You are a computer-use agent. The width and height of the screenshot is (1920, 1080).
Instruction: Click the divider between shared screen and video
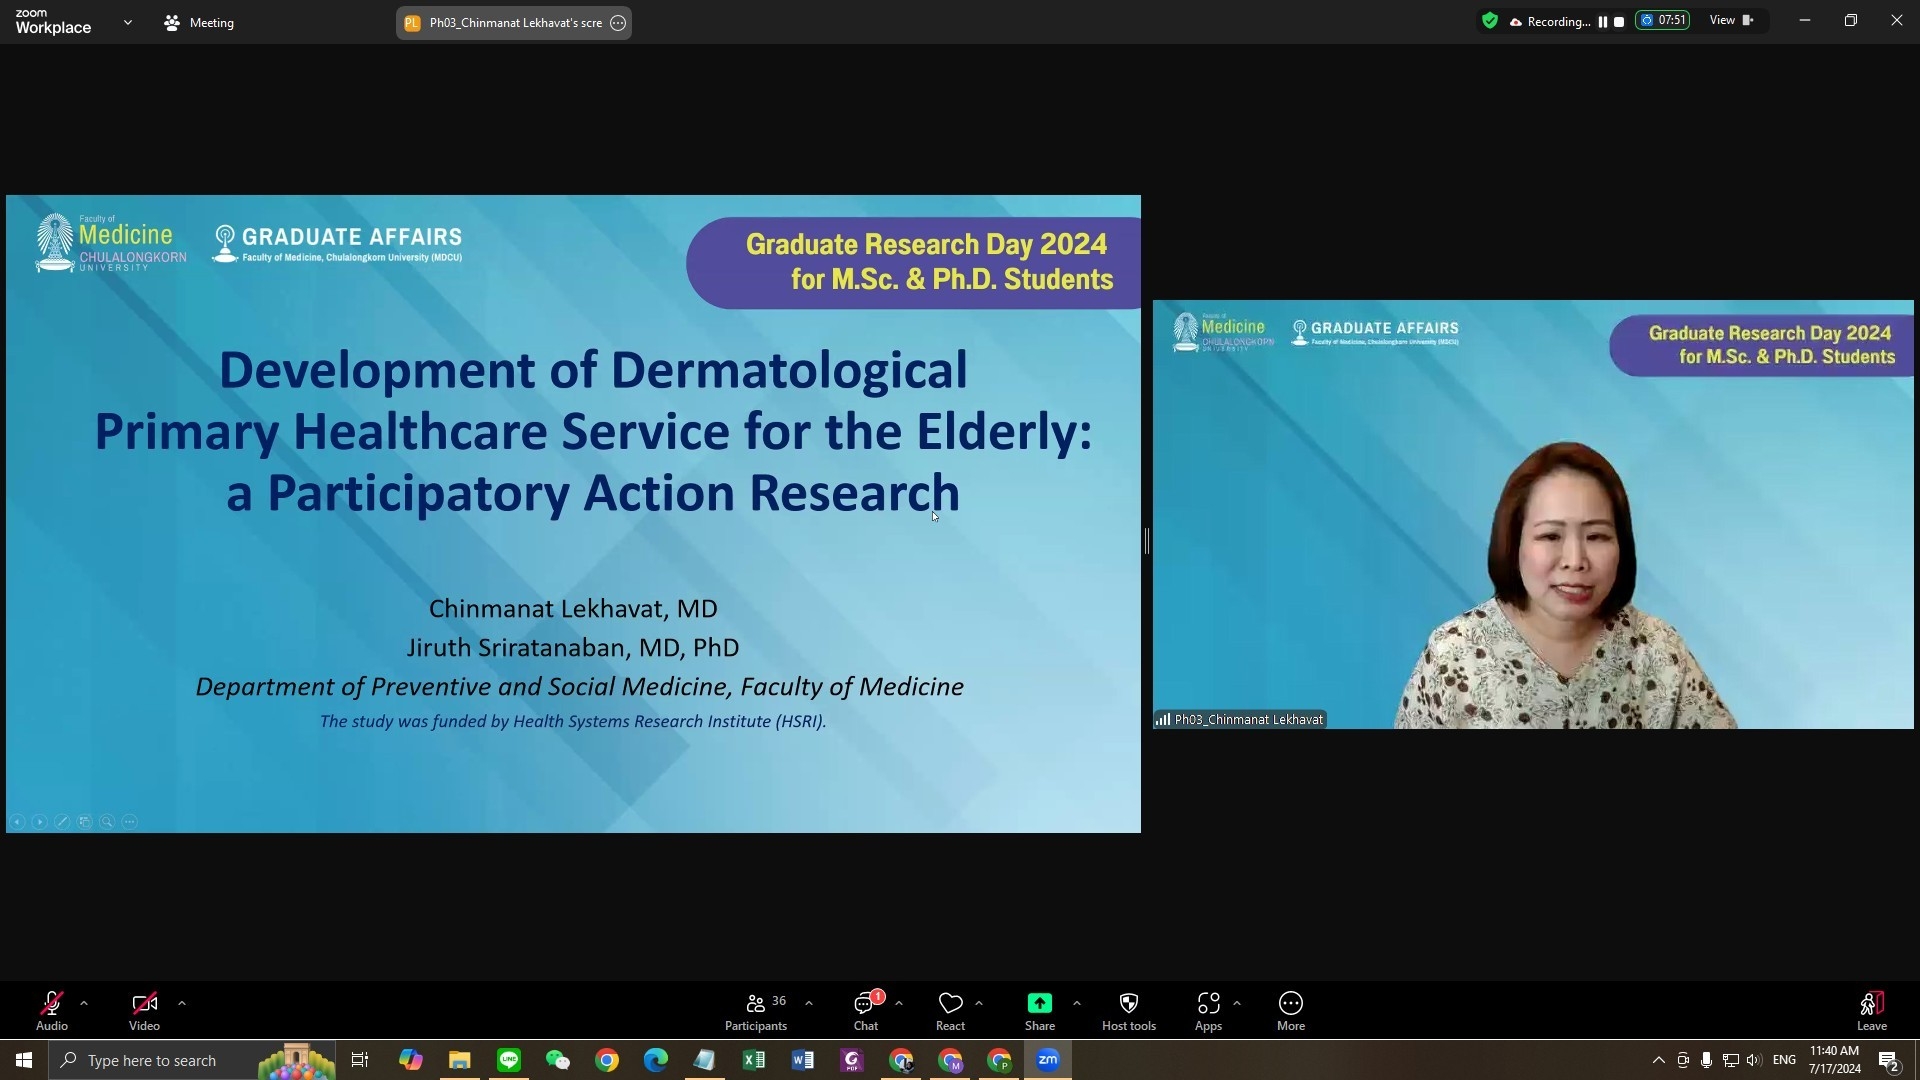click(1146, 541)
